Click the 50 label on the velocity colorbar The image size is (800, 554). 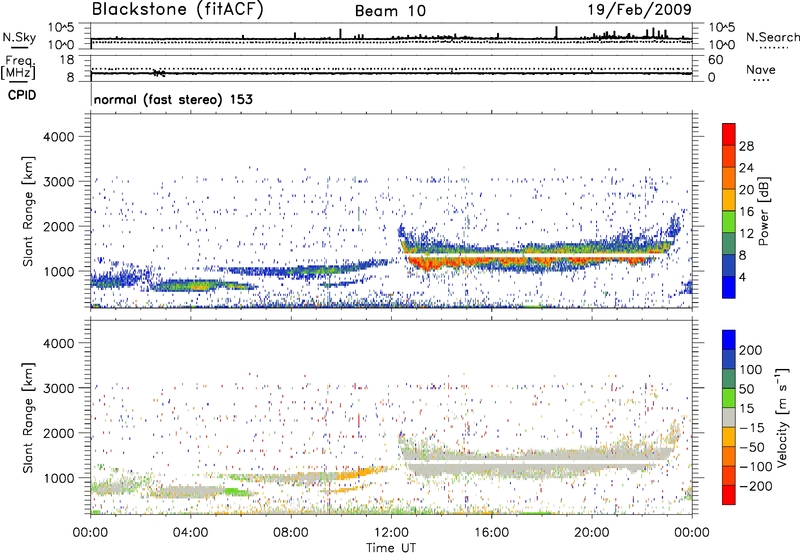(x=747, y=389)
